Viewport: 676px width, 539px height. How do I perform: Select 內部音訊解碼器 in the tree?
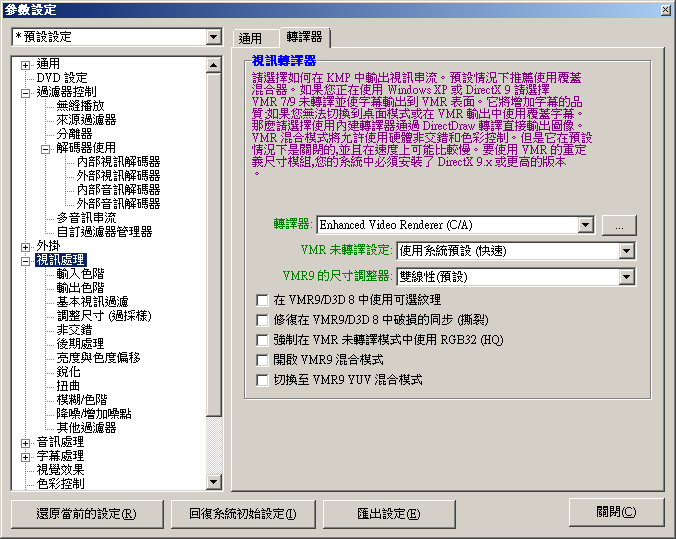point(119,189)
